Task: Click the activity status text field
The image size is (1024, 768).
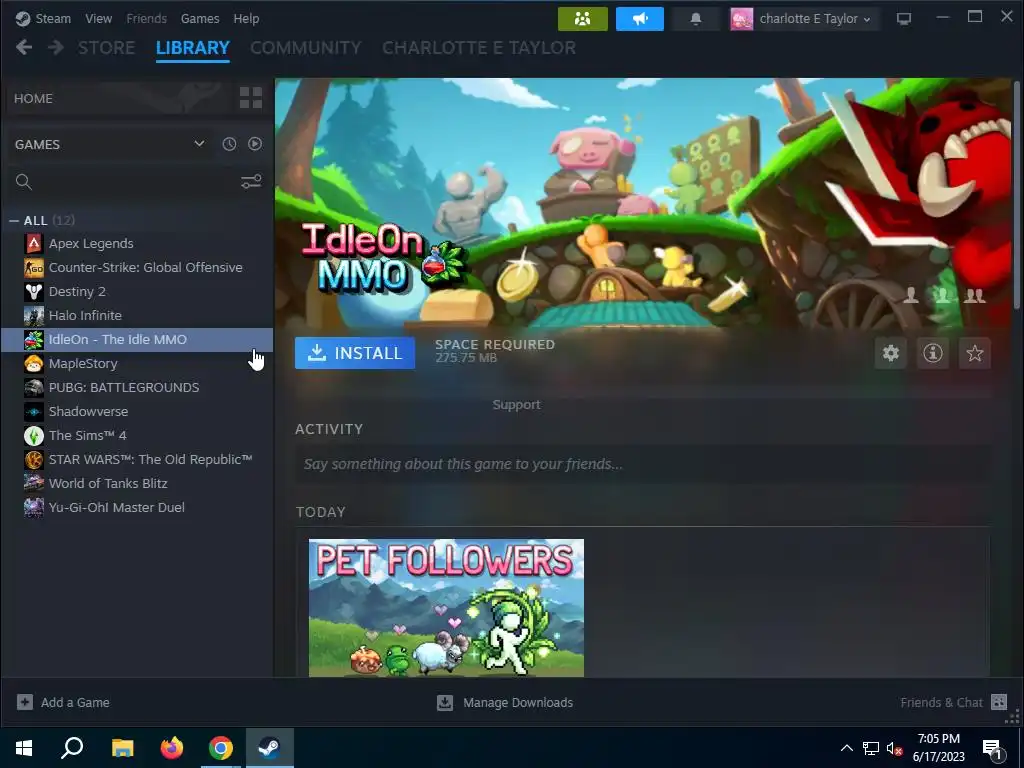Action: pos(643,464)
